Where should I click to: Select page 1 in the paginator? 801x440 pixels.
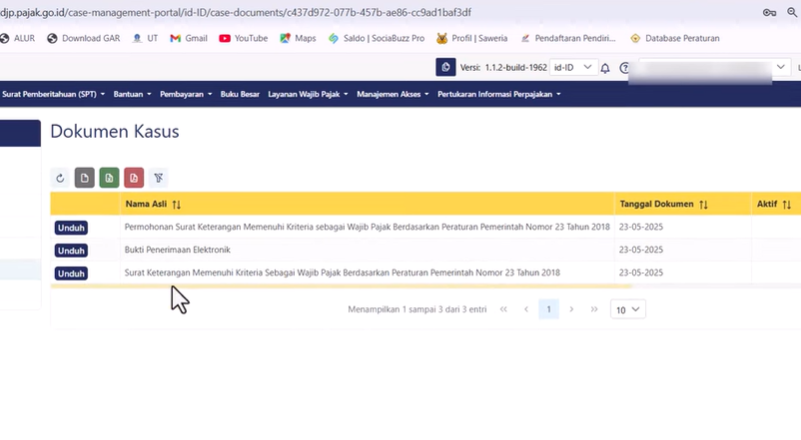coord(548,310)
